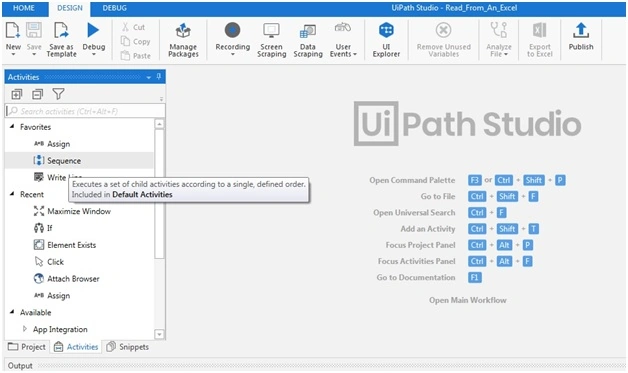Viewport: 628px width, 373px height.
Task: Click the filter funnel icon in Activities
Action: [58, 94]
